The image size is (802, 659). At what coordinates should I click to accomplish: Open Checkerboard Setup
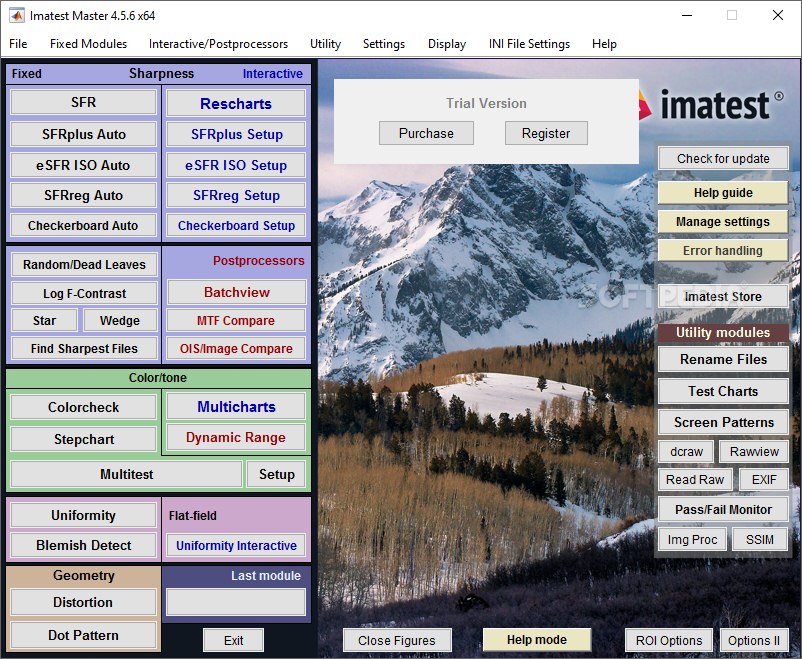click(x=236, y=225)
